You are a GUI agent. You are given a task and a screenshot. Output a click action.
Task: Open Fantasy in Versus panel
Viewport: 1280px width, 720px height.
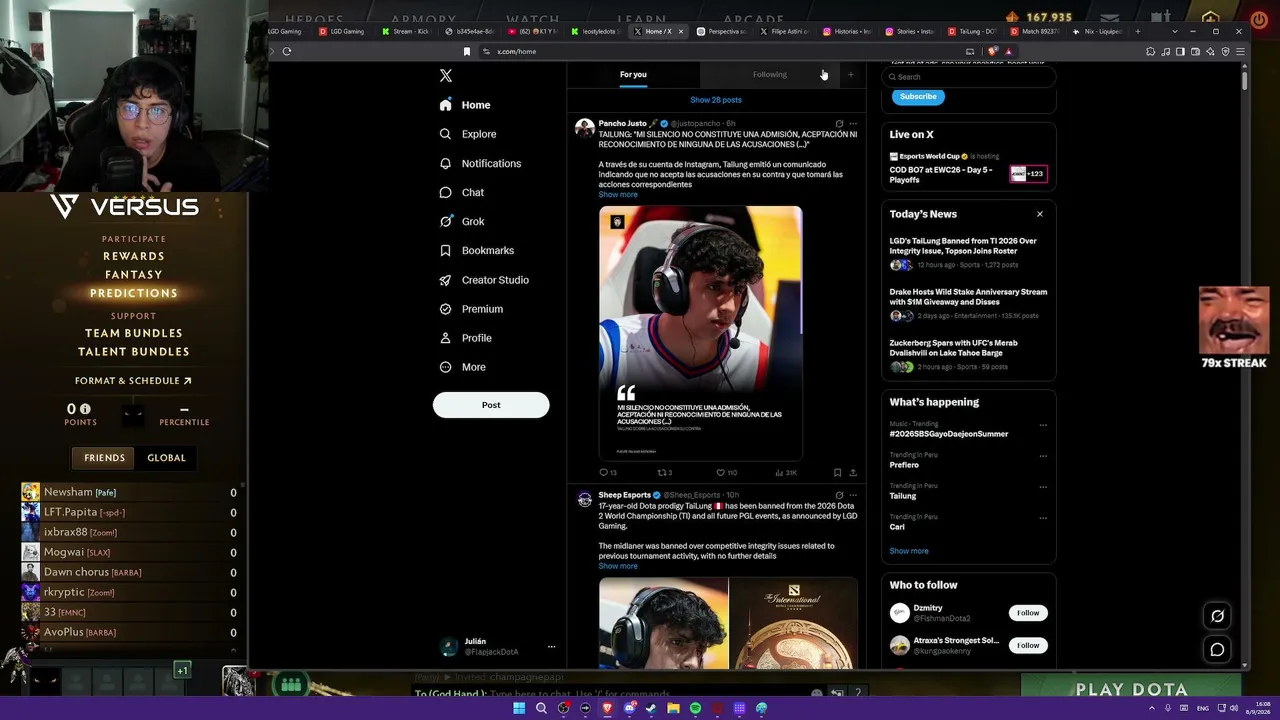pyautogui.click(x=134, y=275)
